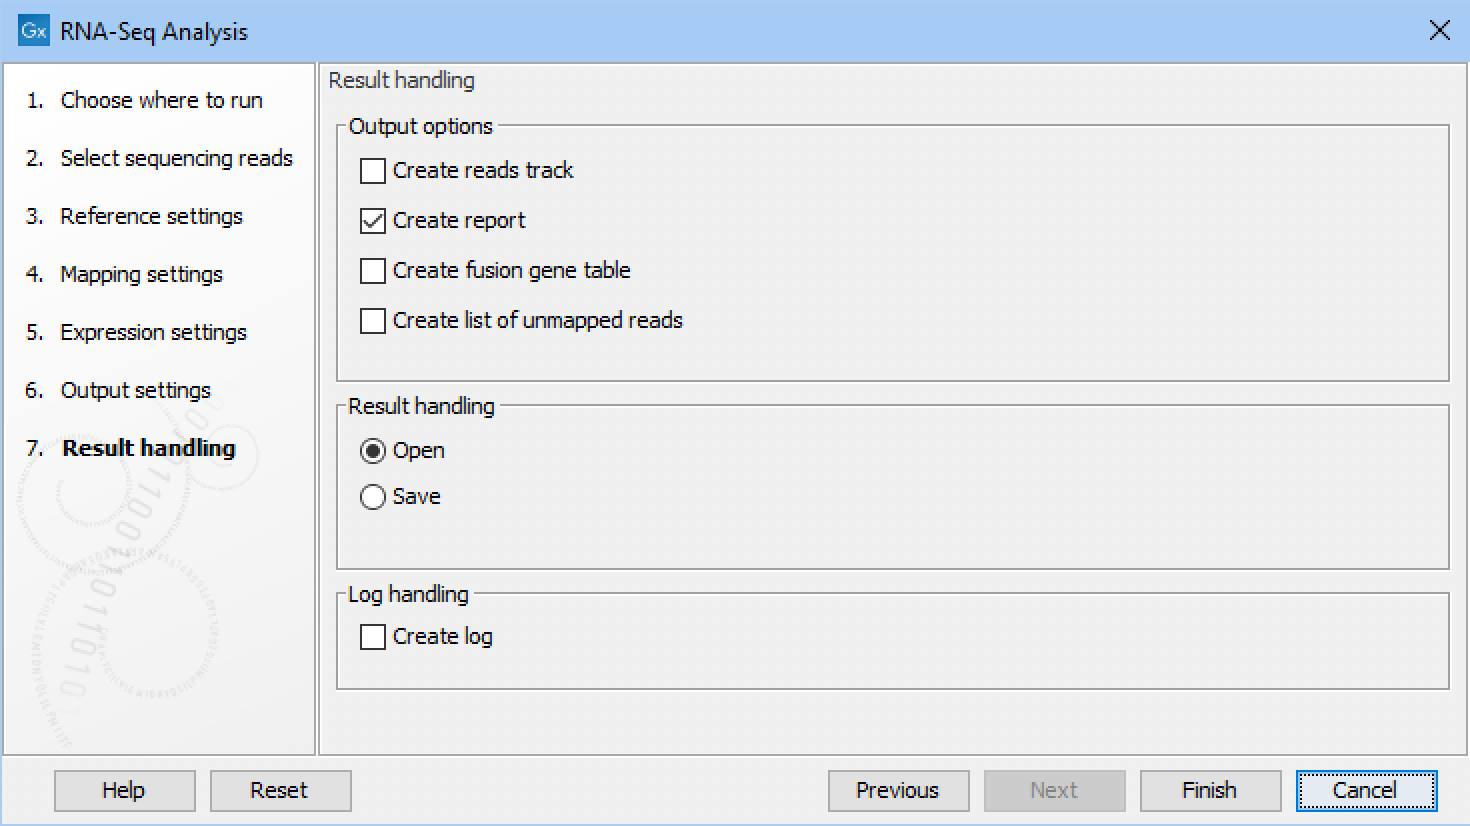Enable the Create reads track checkbox
Image resolution: width=1470 pixels, height=826 pixels.
pyautogui.click(x=373, y=171)
